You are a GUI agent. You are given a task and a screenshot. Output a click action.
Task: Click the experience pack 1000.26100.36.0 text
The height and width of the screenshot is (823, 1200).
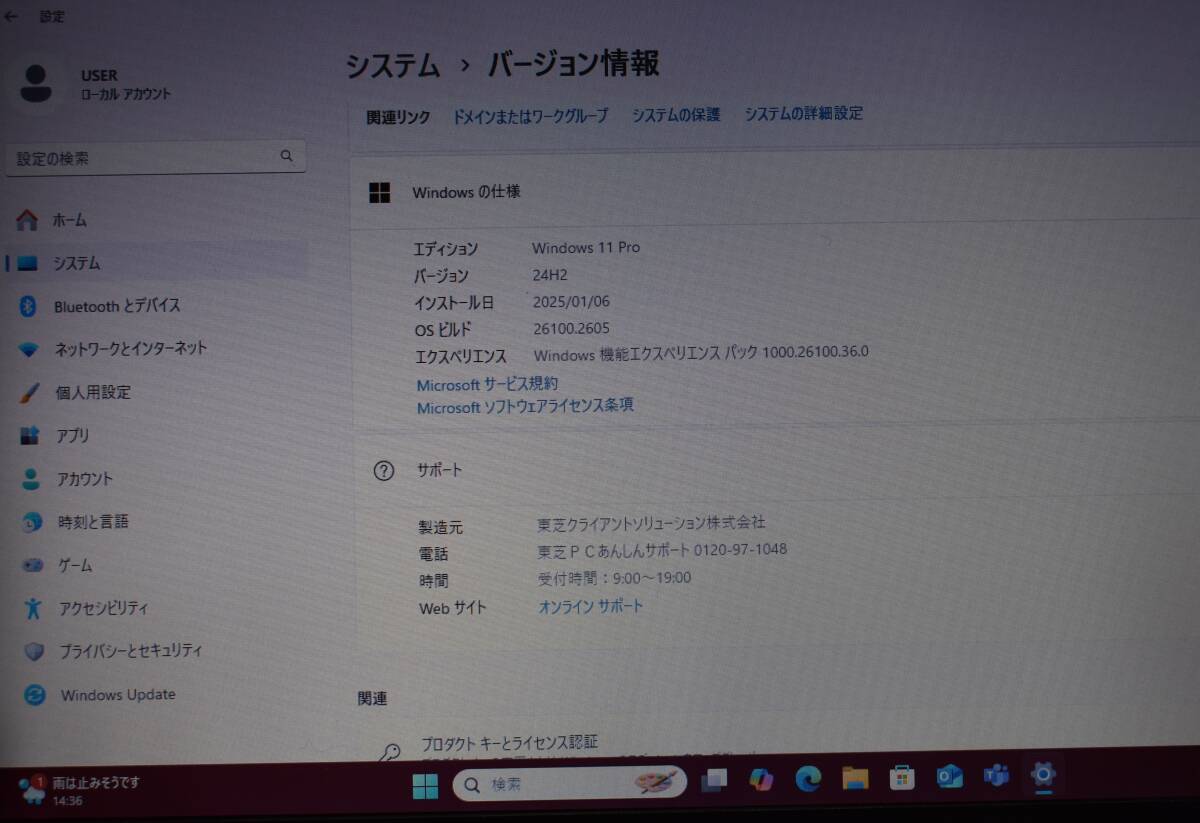(815, 352)
